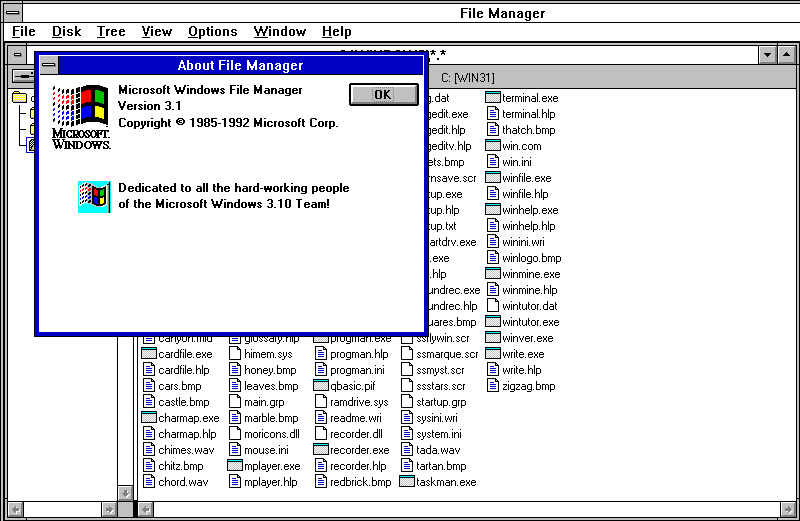Select the thatch.bmp file icon
The image size is (800, 521).
(x=492, y=130)
